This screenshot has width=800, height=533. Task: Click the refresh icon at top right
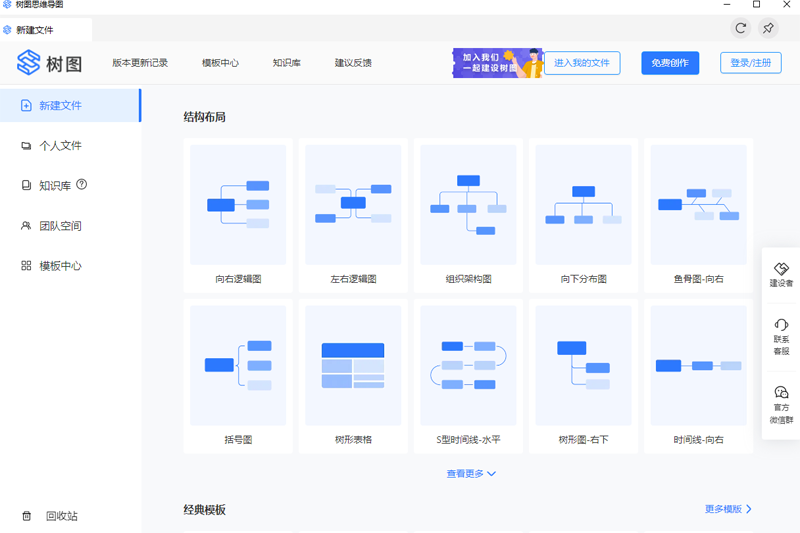(x=740, y=28)
